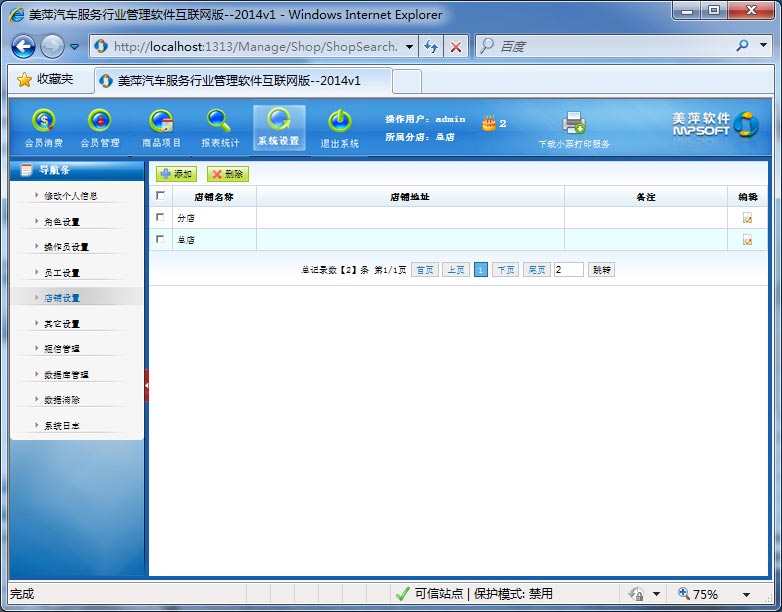Tick the checkbox for 分店 row
The image size is (782, 612).
[160, 217]
